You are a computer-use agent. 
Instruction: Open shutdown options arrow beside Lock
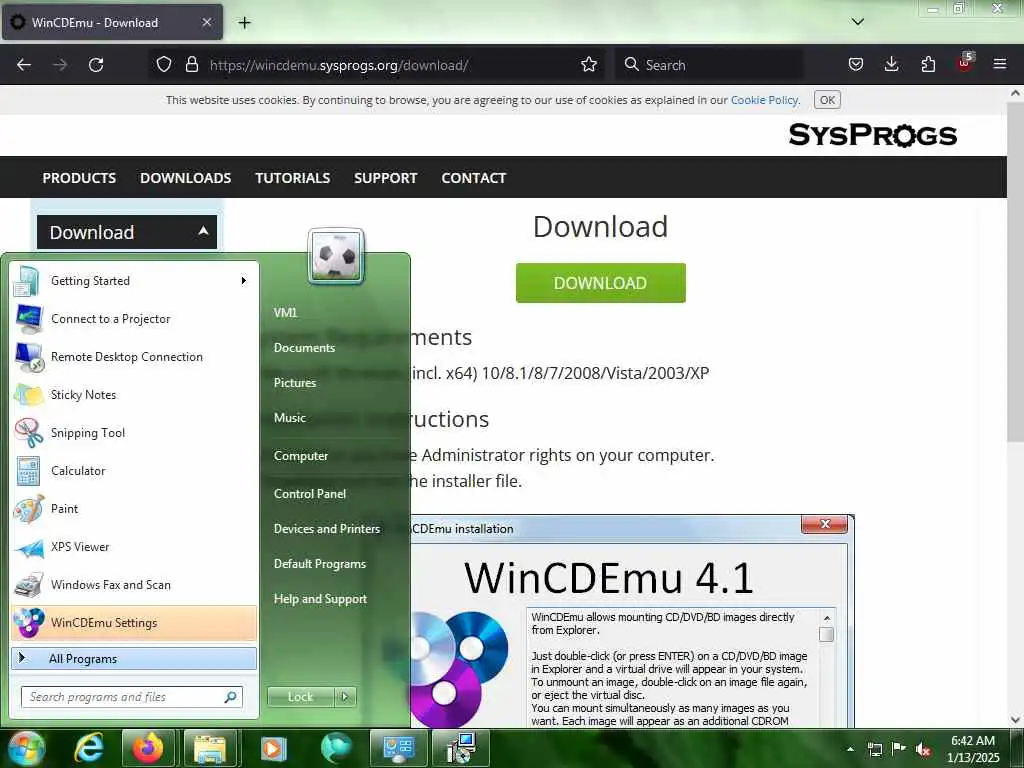(345, 697)
